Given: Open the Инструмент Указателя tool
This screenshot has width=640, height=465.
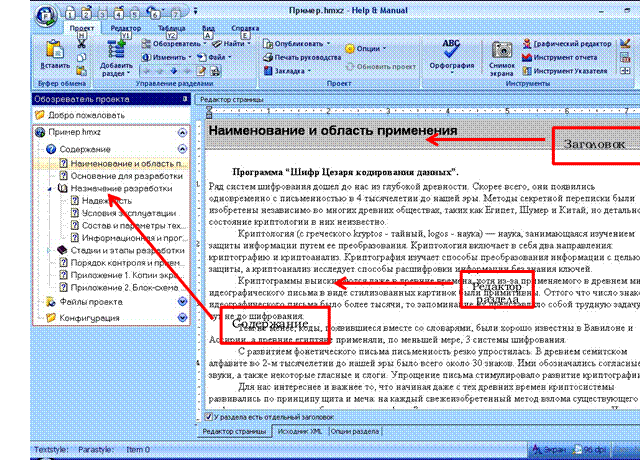Looking at the screenshot, I should (x=565, y=71).
